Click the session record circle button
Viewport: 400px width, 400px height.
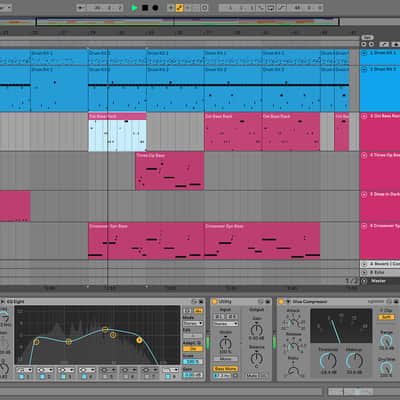click(x=204, y=7)
